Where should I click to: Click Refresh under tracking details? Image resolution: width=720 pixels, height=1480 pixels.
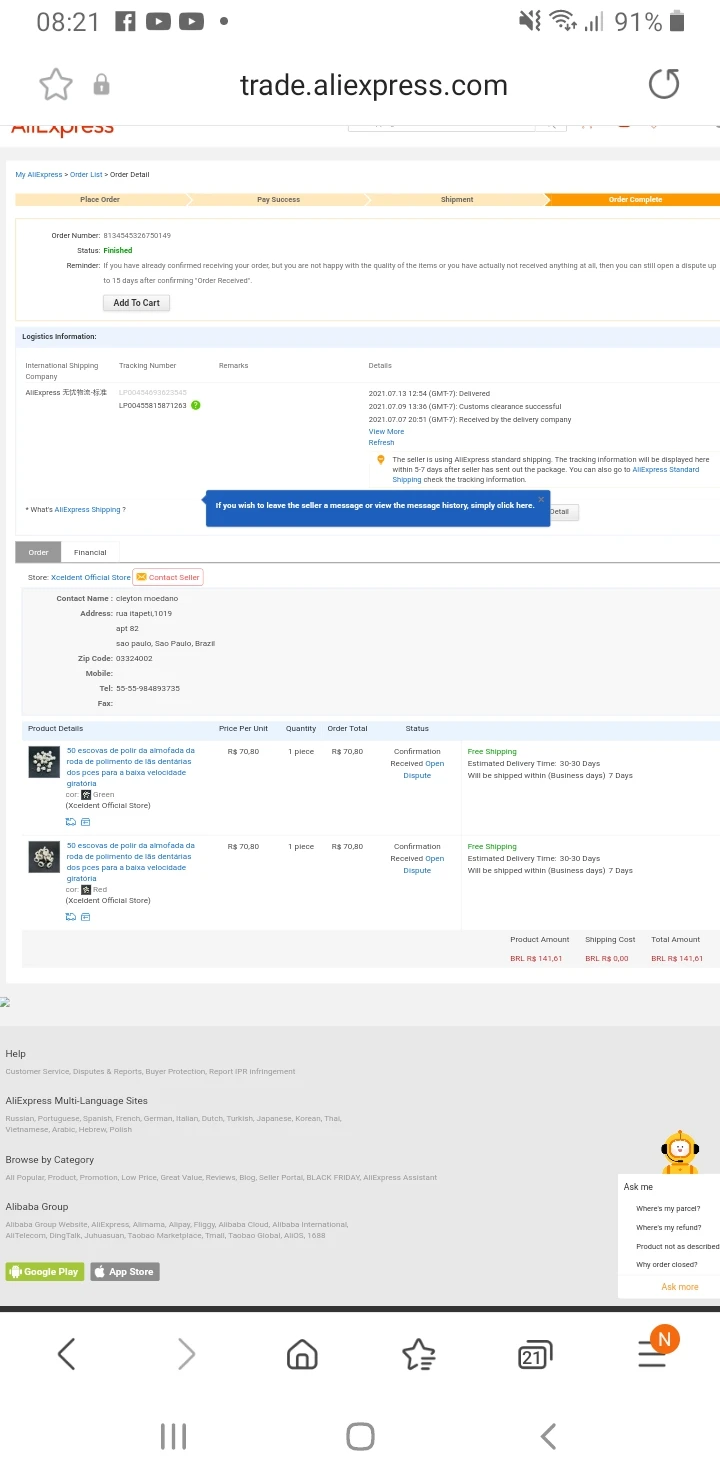(x=381, y=442)
